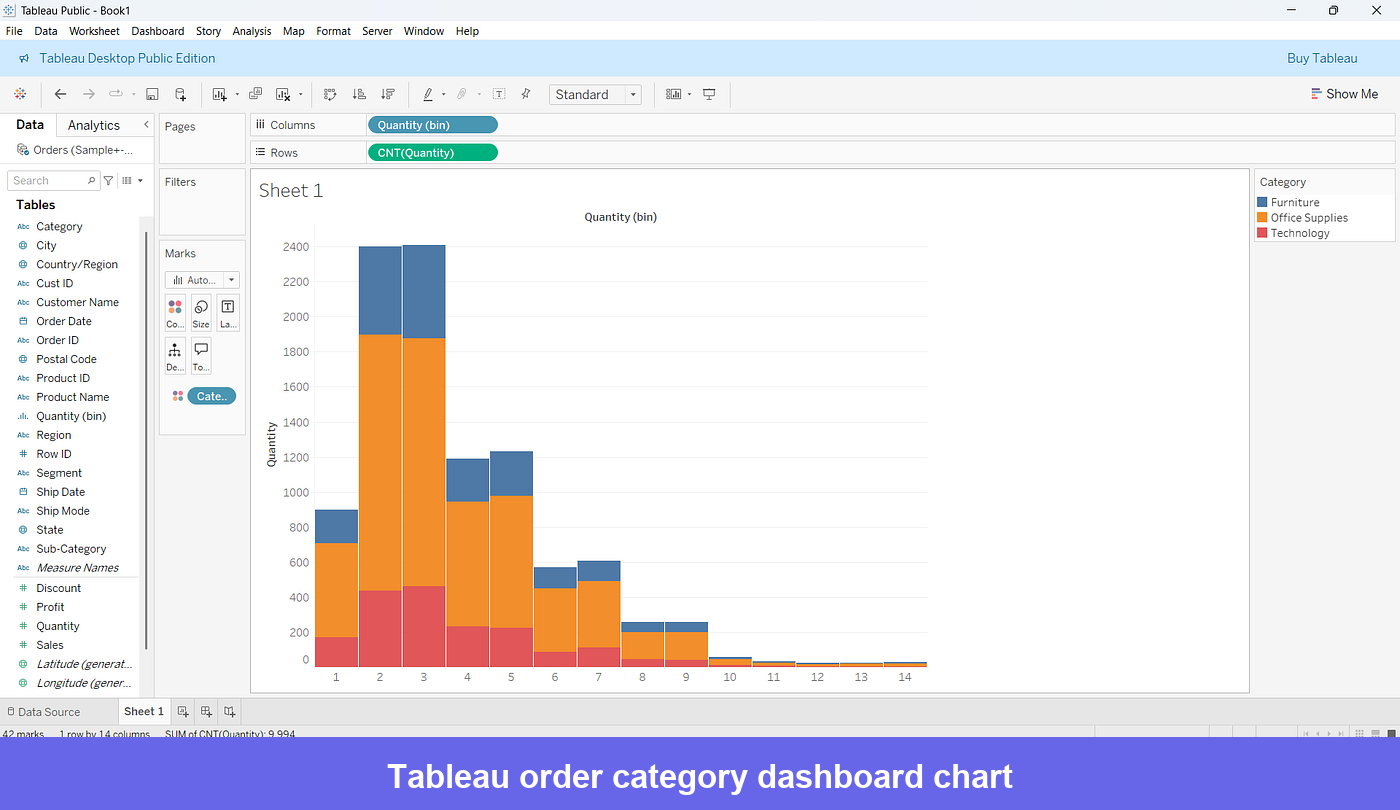Click the Tooltip mark icon
Screen dimensions: 1400x810
point(200,355)
